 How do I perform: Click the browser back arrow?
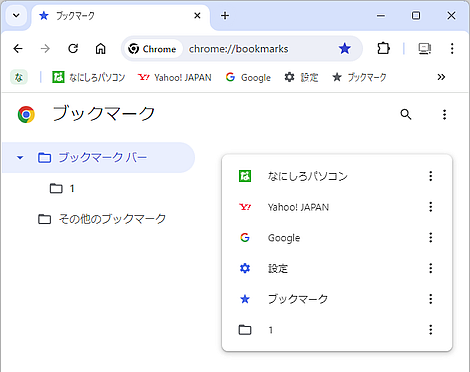pyautogui.click(x=18, y=49)
